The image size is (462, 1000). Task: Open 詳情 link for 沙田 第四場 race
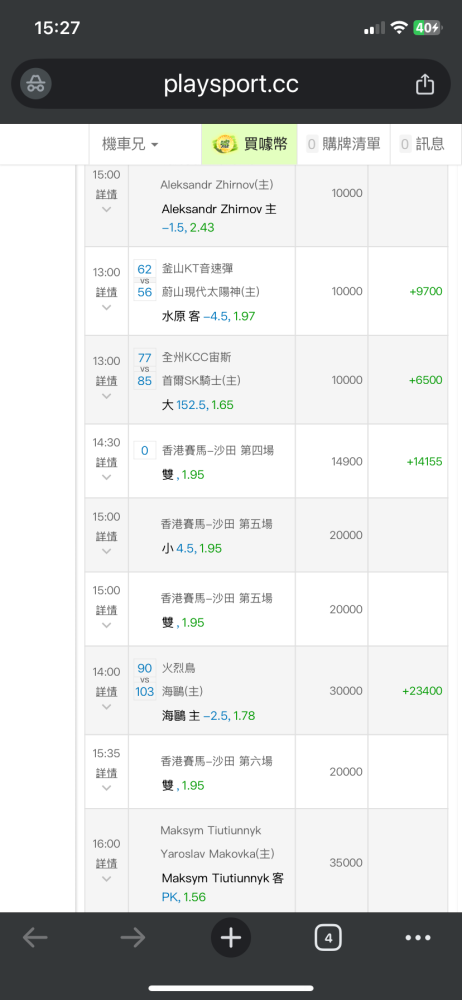[x=107, y=462]
